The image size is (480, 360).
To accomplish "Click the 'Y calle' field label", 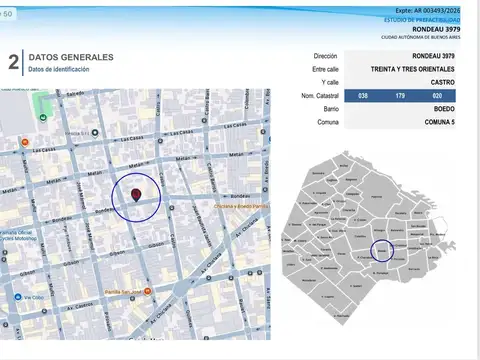I will point(330,82).
